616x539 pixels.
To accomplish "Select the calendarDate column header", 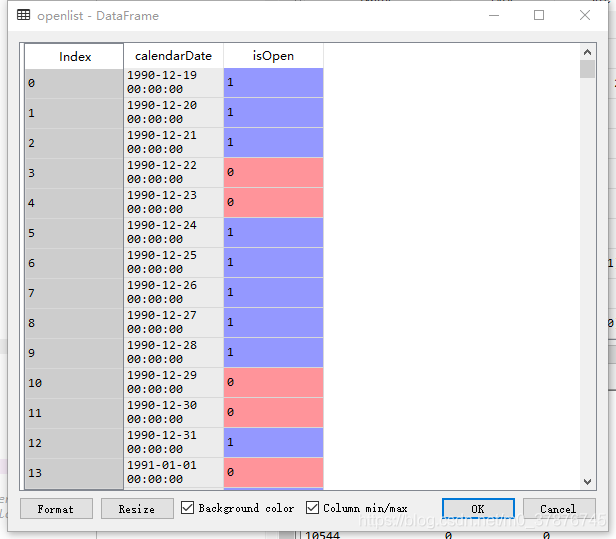I will (174, 56).
